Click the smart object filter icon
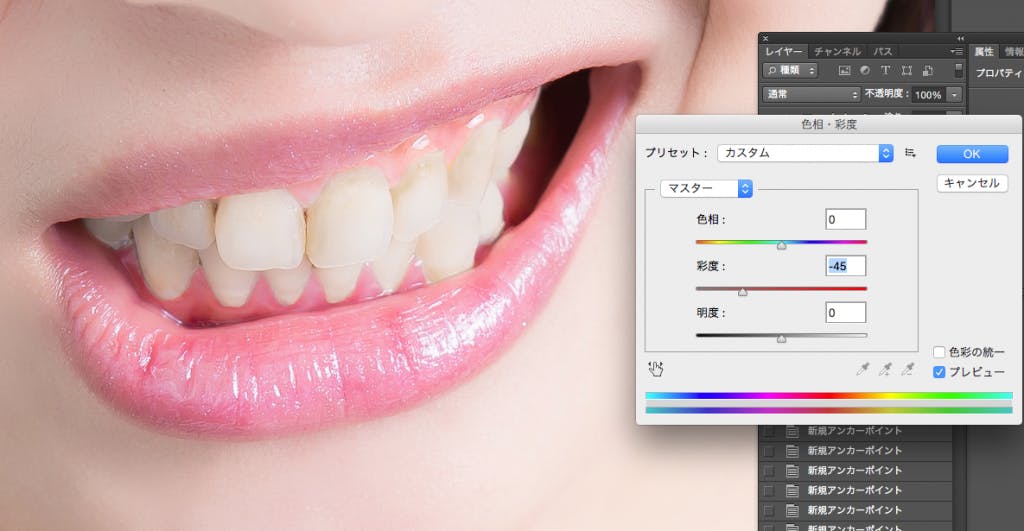 tap(927, 71)
